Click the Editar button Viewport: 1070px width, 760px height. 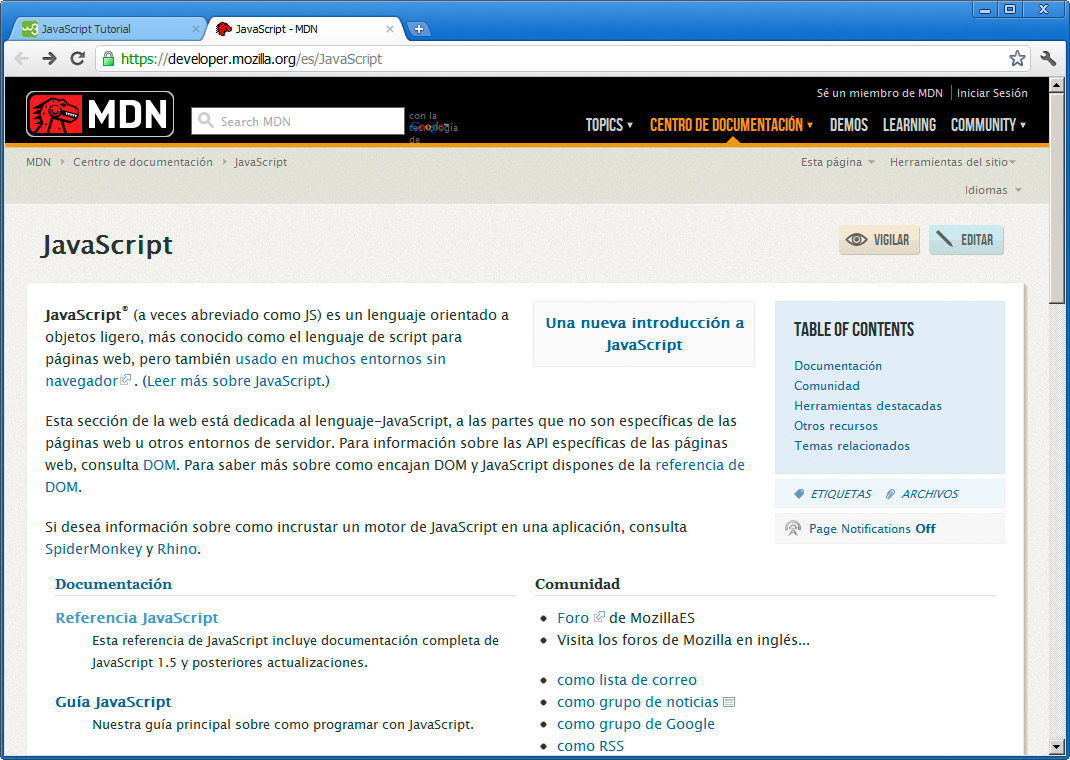966,239
